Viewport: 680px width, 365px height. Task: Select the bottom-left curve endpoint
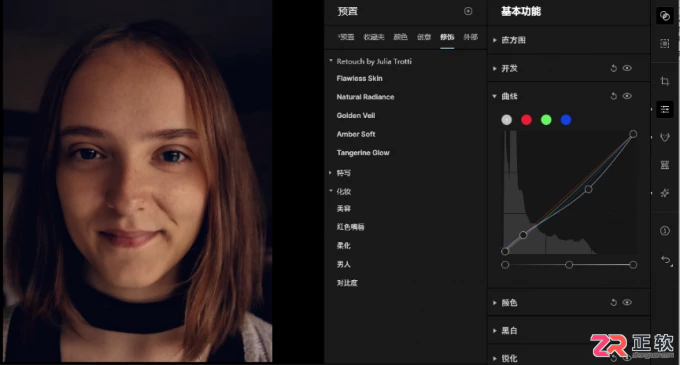pos(505,251)
